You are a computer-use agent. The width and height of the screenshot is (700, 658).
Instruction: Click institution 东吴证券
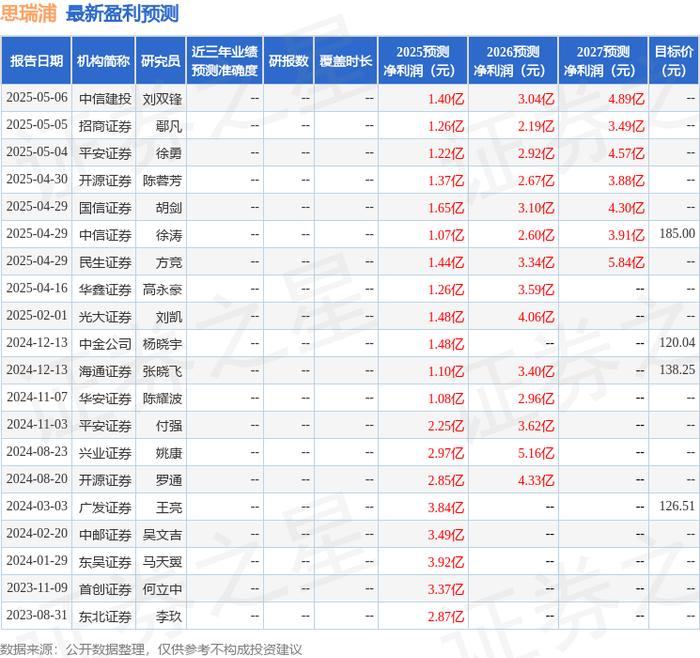[x=105, y=562]
